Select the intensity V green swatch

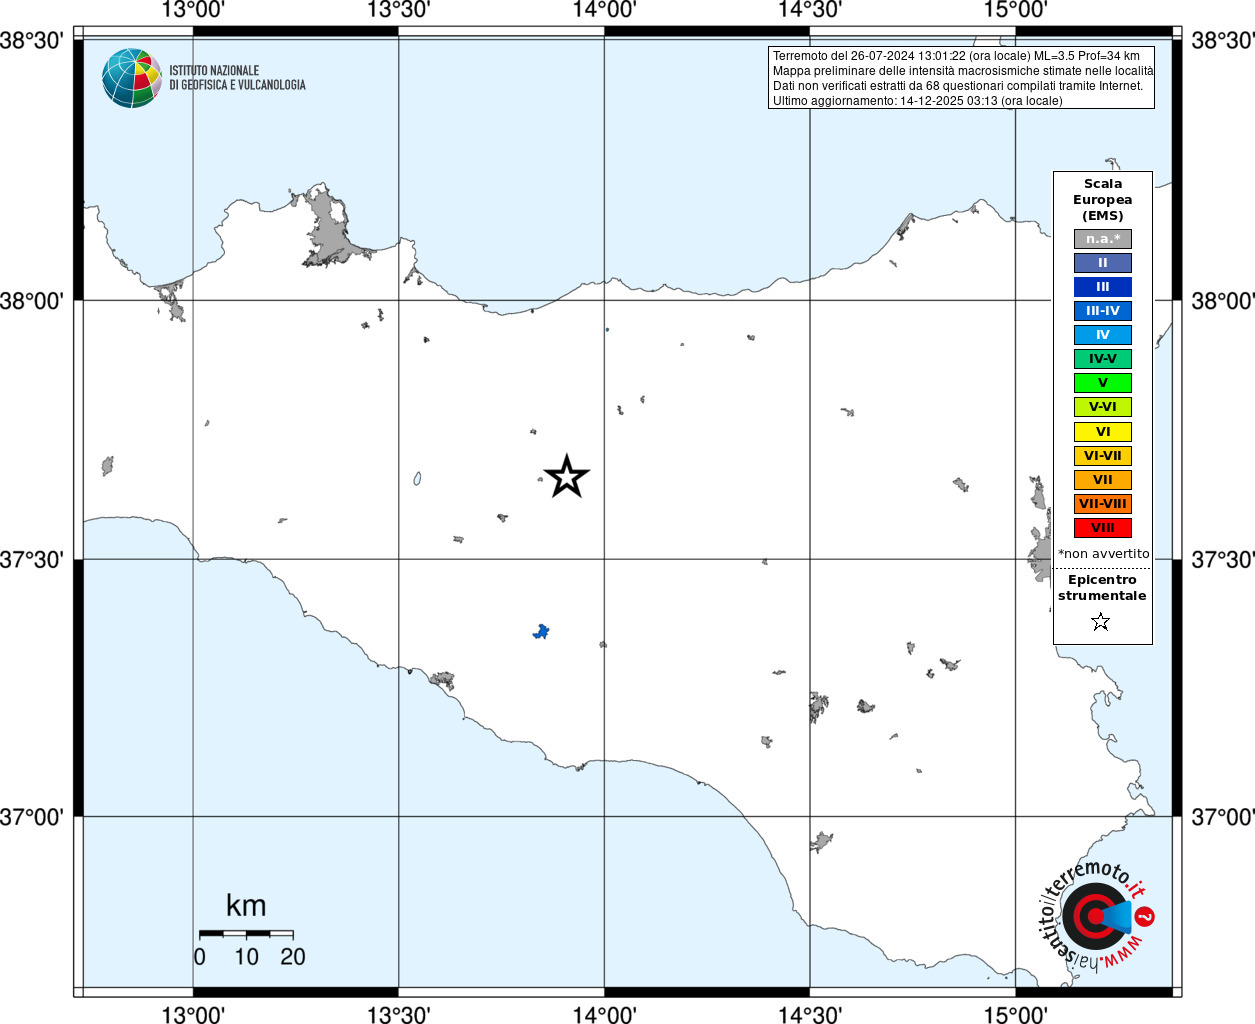point(1103,383)
